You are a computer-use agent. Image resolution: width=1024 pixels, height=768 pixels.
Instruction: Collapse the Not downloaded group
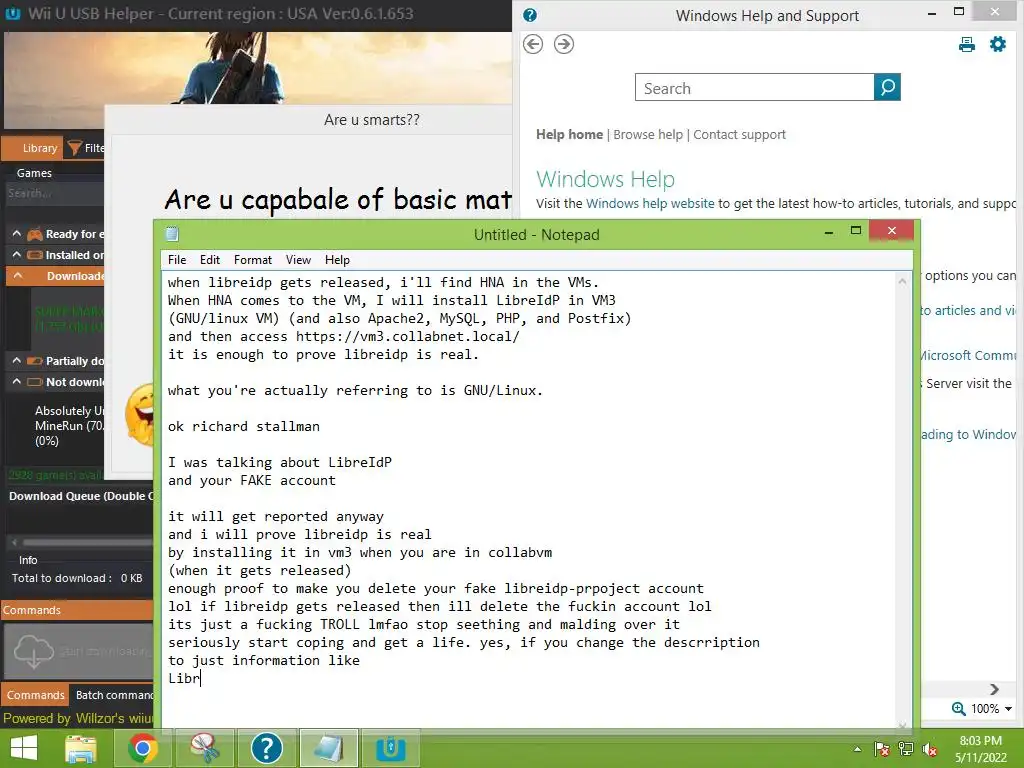coord(17,381)
